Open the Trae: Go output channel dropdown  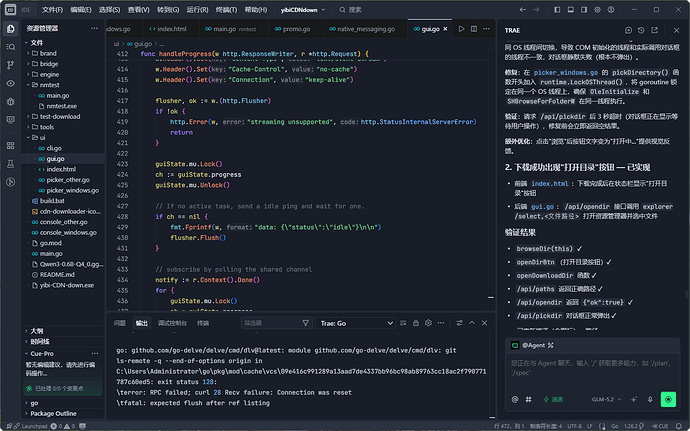356,323
